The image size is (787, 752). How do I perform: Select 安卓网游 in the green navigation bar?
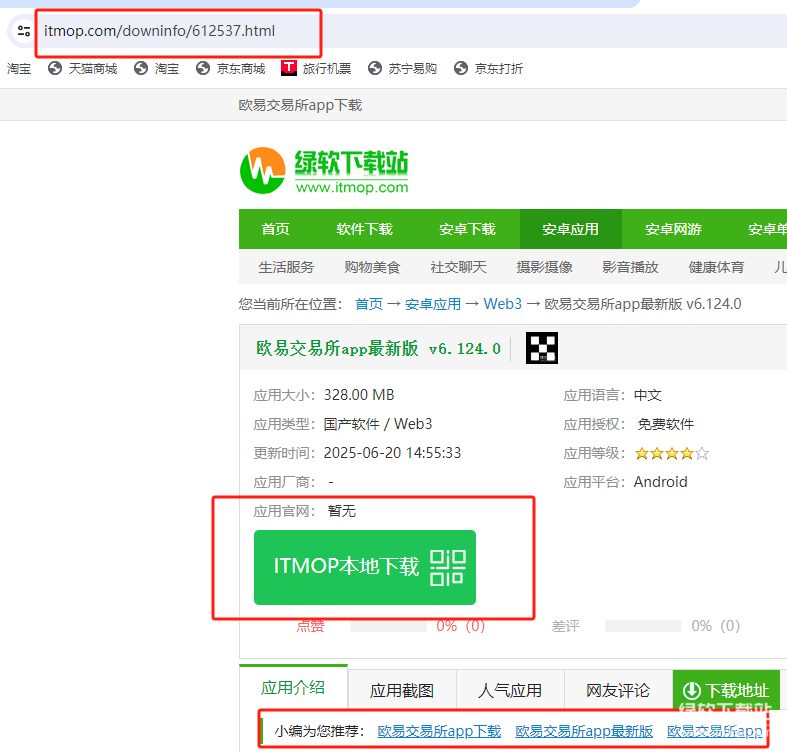(673, 229)
